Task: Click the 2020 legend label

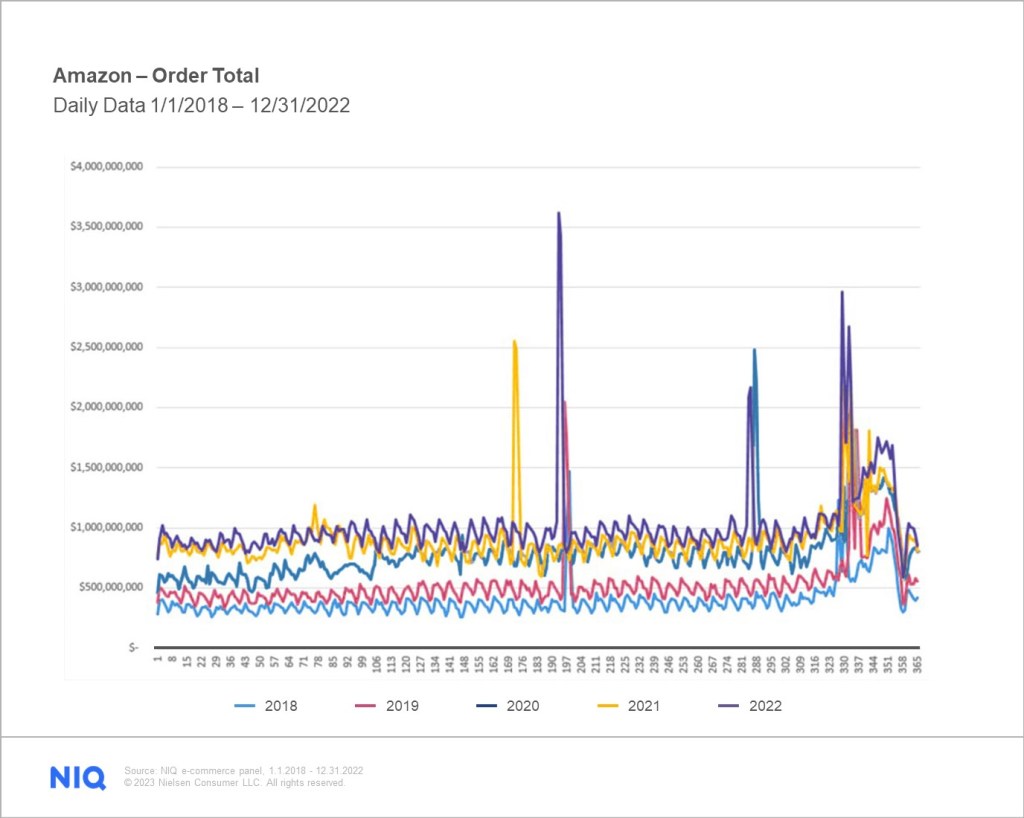Action: (523, 706)
